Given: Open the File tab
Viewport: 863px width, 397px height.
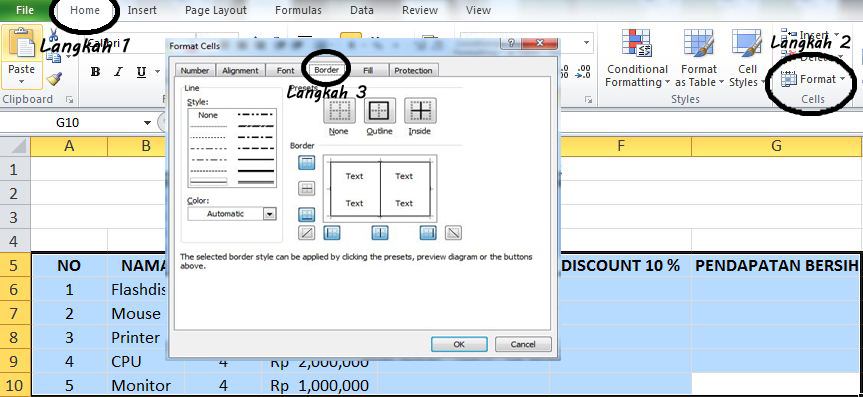Looking at the screenshot, I should 25,10.
